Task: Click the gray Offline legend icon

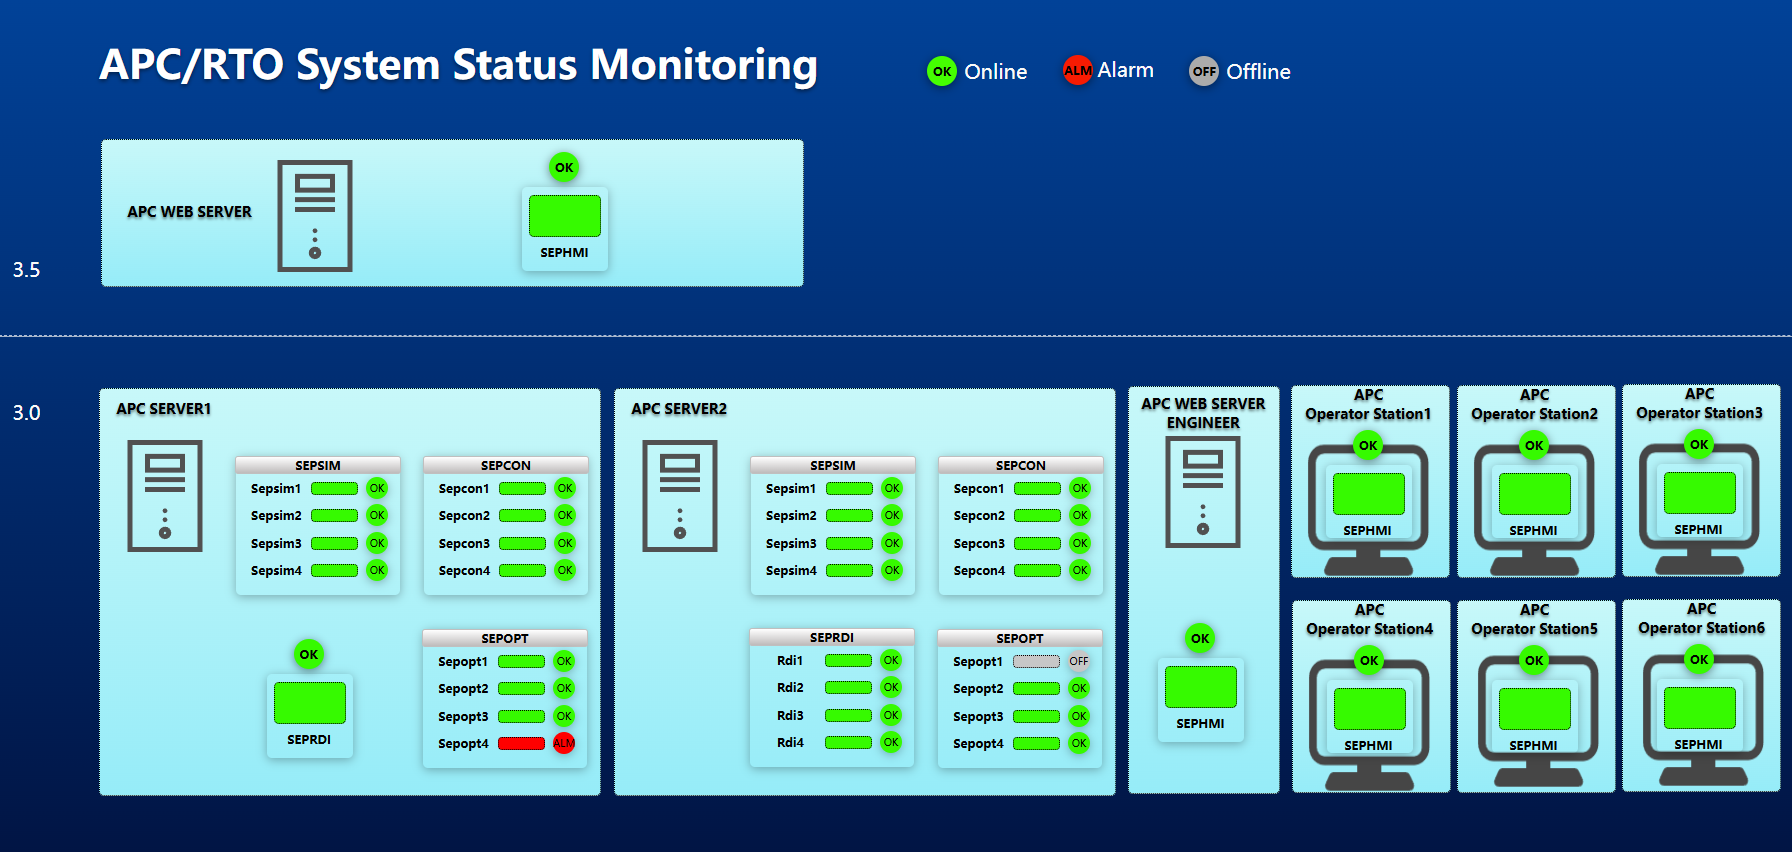Action: click(1204, 72)
